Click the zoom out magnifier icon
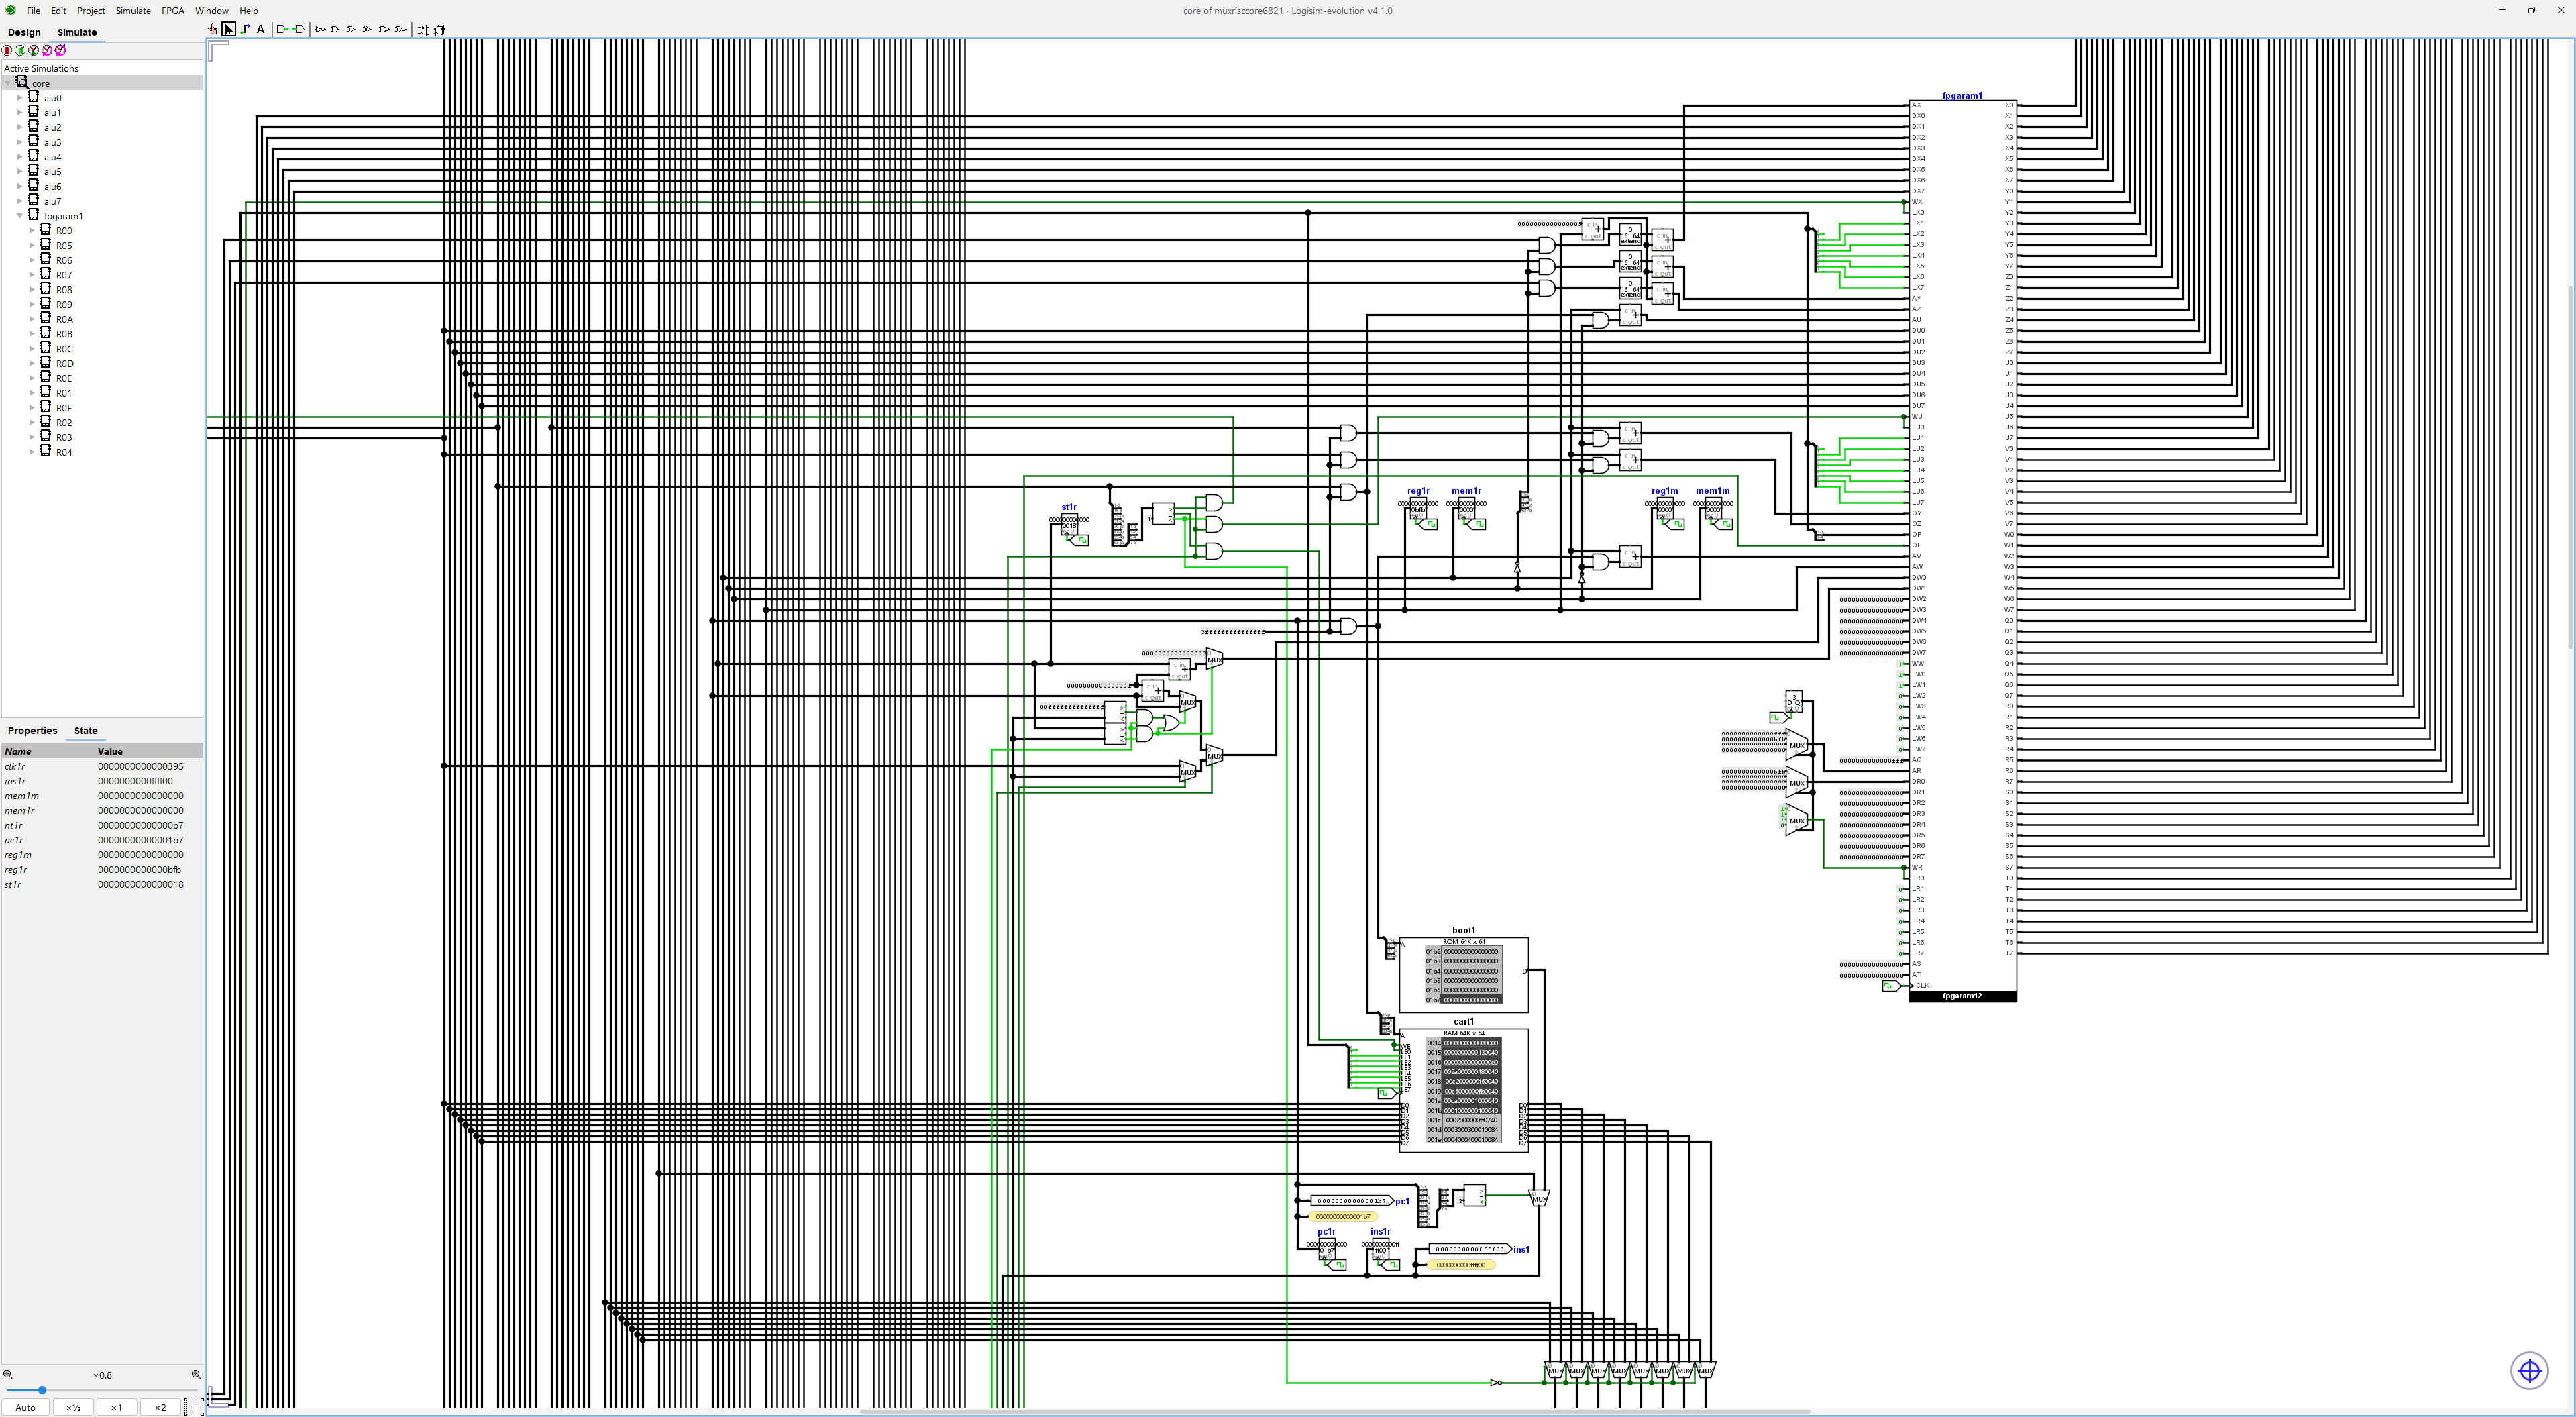This screenshot has width=2576, height=1417. click(8, 1375)
